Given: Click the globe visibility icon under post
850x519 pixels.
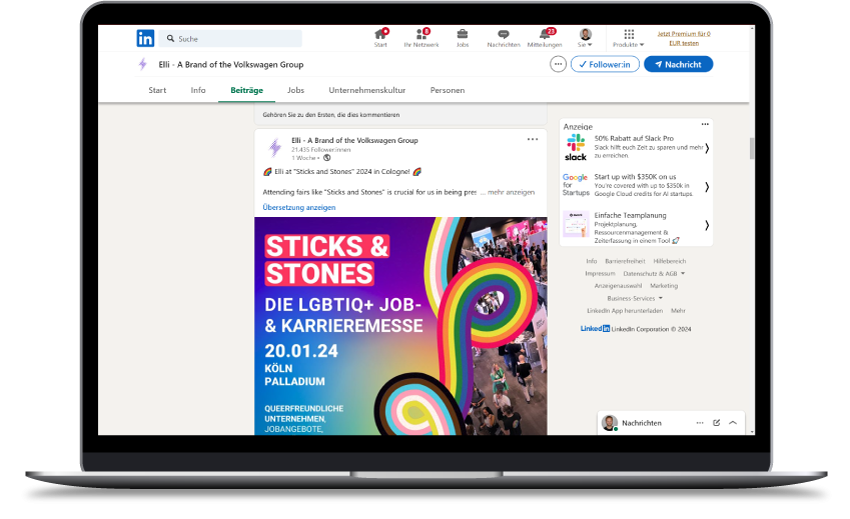Looking at the screenshot, I should (327, 158).
